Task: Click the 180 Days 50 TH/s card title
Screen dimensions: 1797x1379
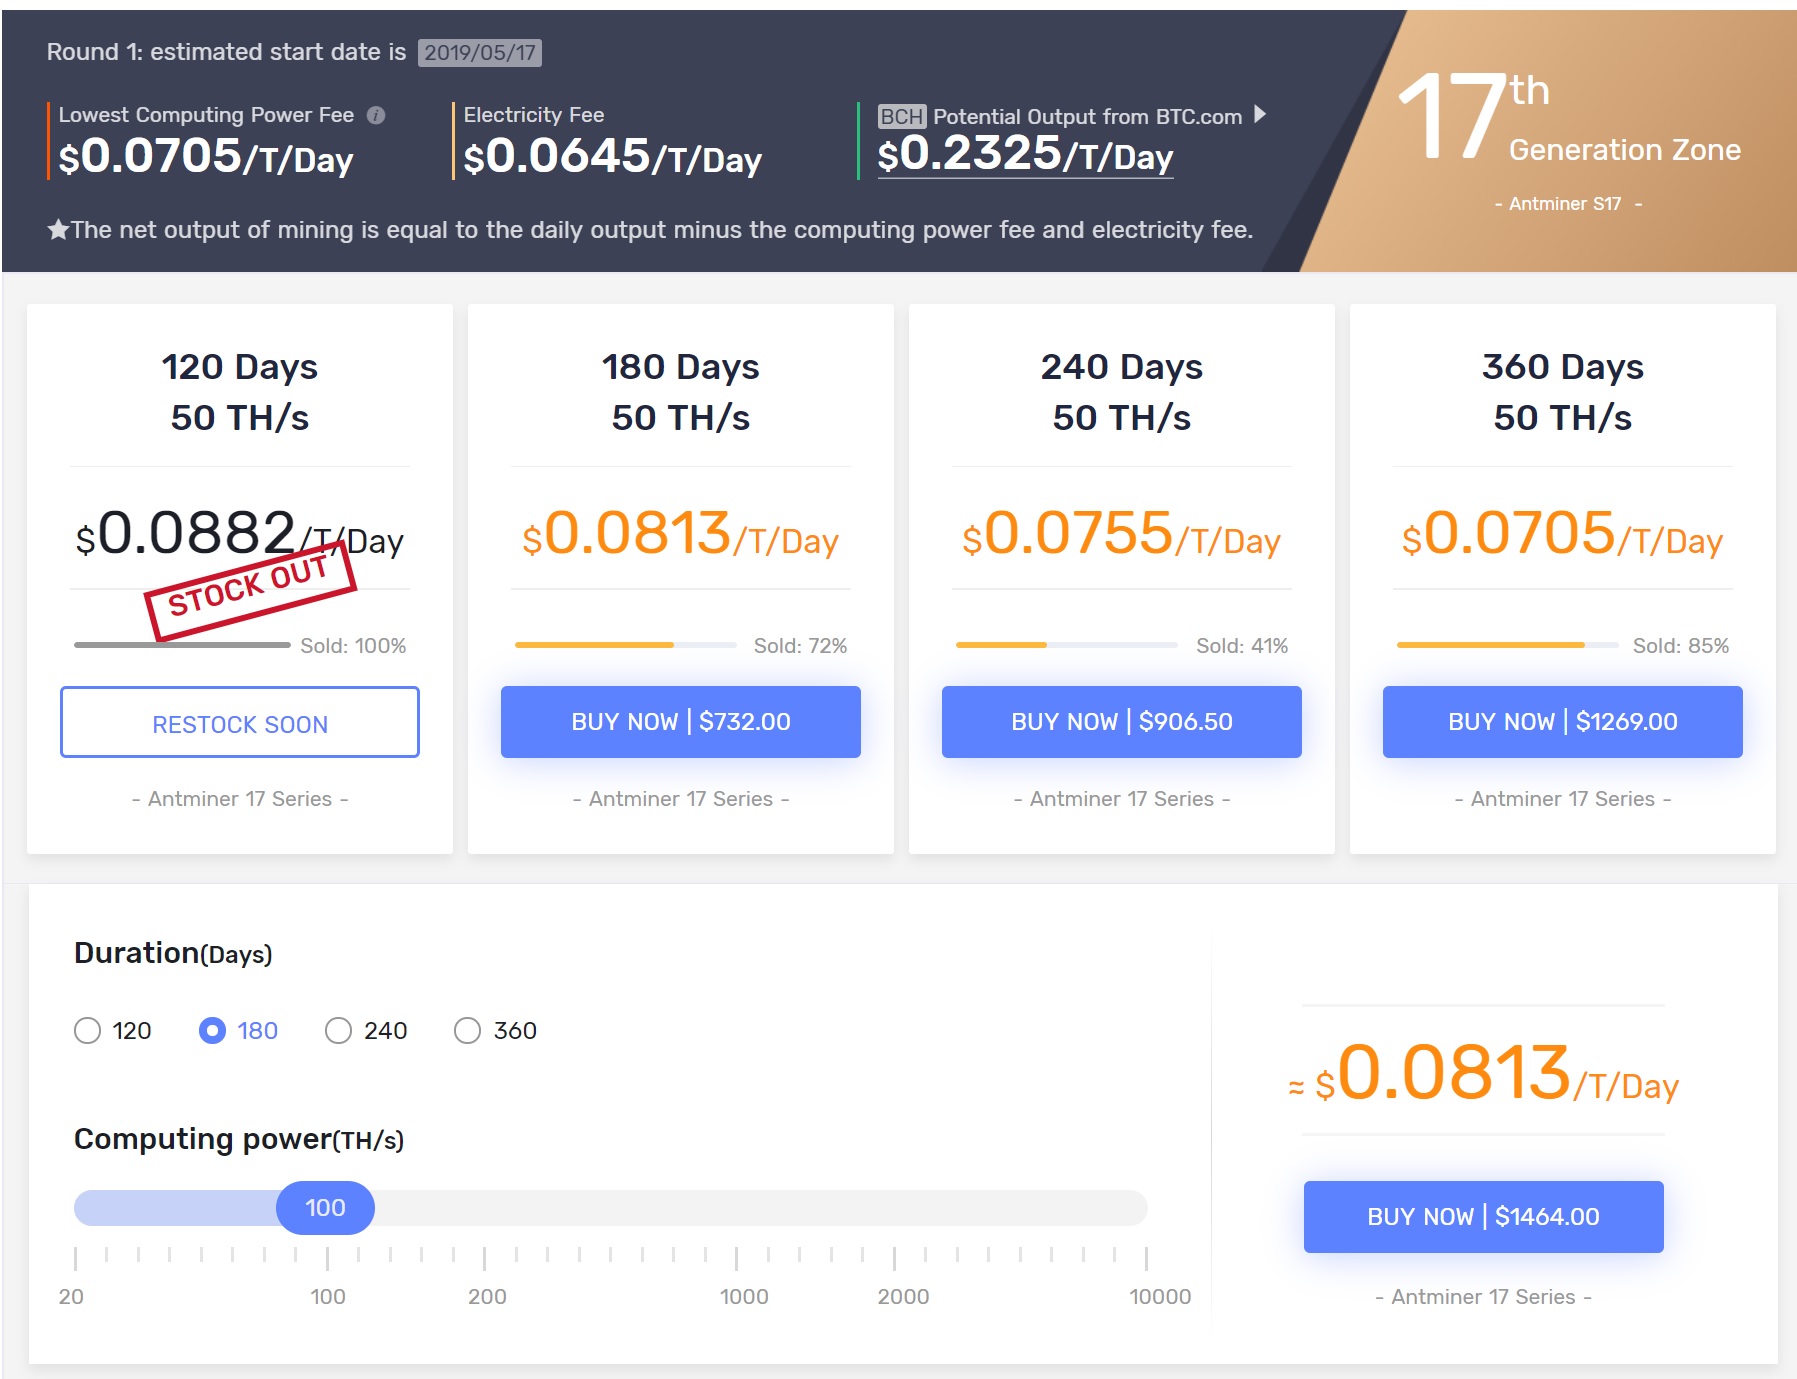Action: (681, 392)
